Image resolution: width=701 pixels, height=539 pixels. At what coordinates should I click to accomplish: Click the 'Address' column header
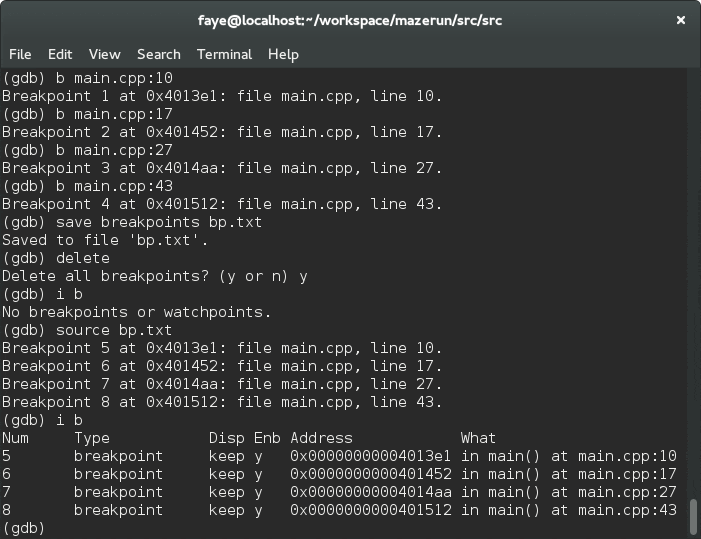[x=321, y=438]
